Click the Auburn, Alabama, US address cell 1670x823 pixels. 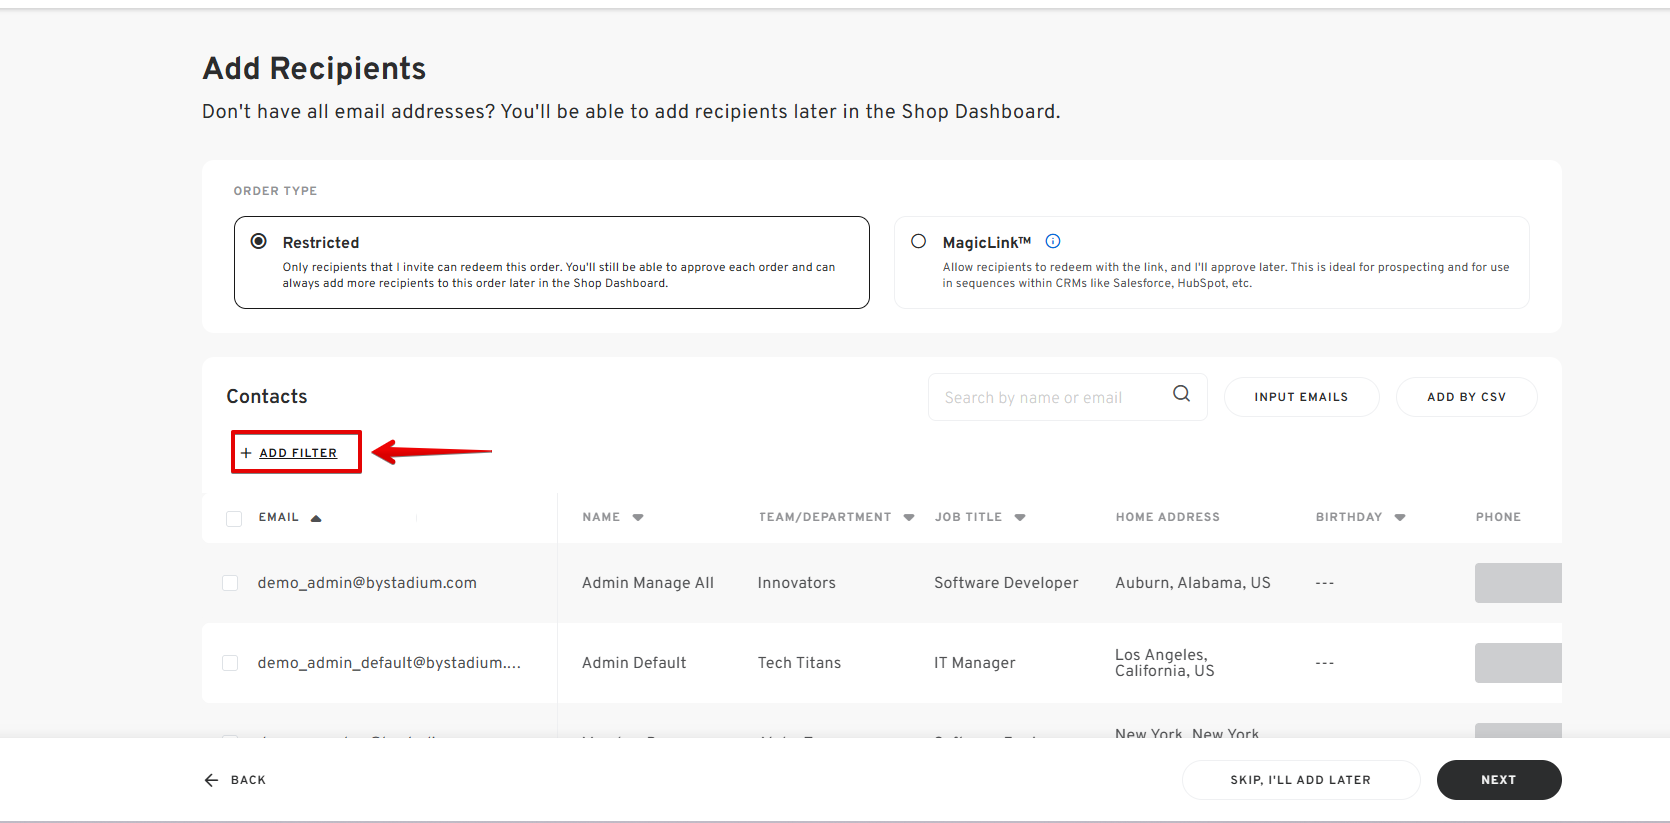pyautogui.click(x=1193, y=583)
